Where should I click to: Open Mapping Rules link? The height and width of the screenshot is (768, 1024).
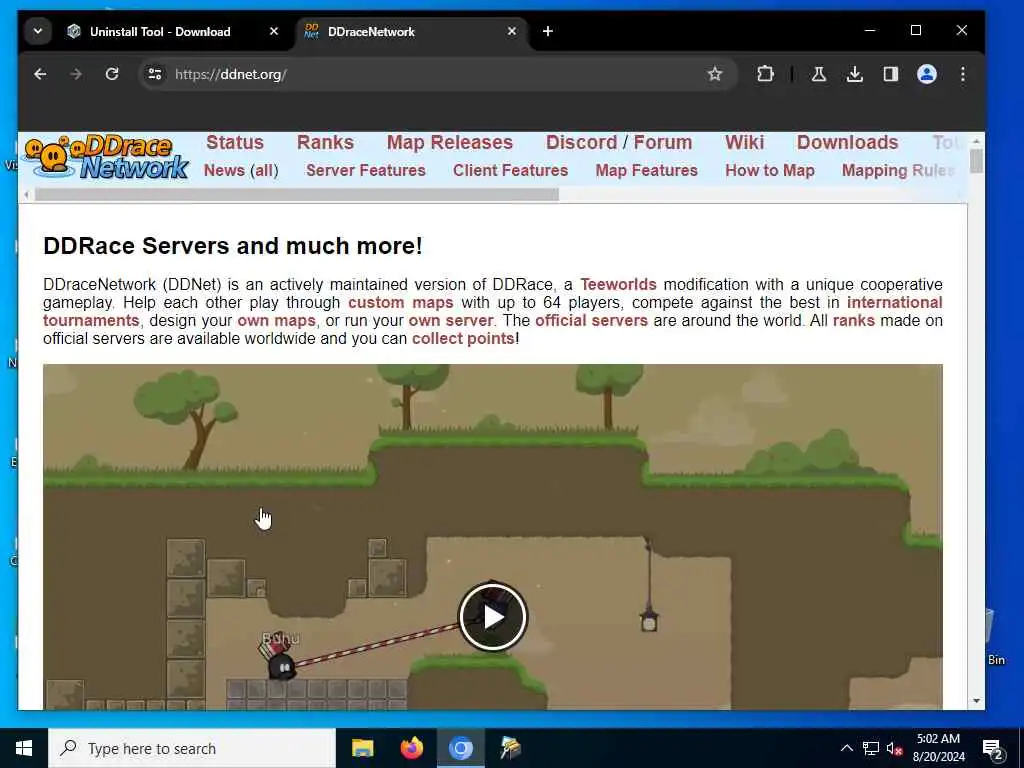(898, 170)
